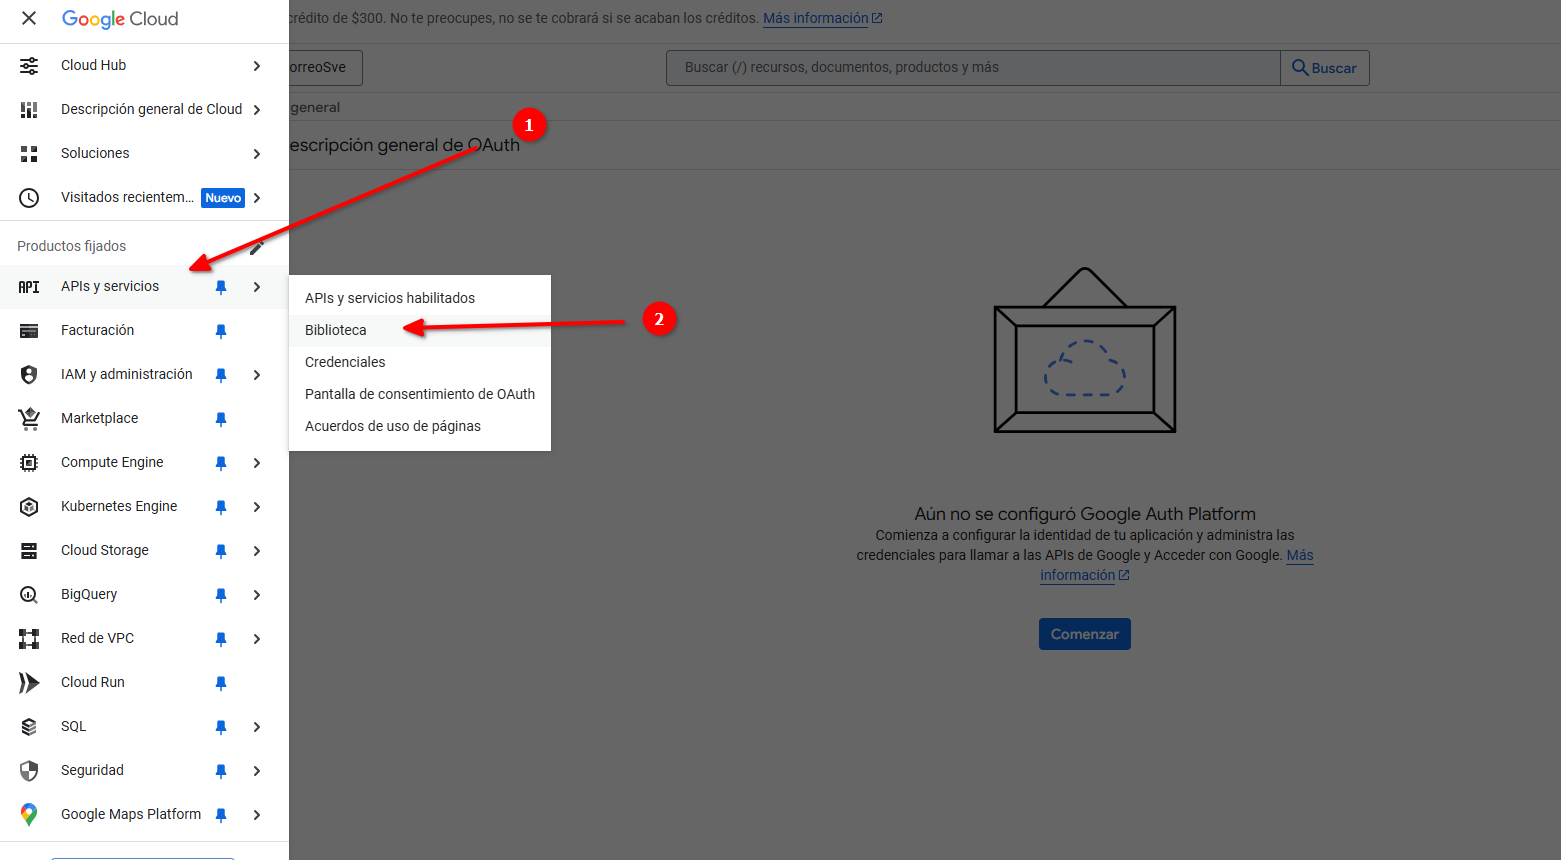Toggle the pin for SQL

point(221,727)
